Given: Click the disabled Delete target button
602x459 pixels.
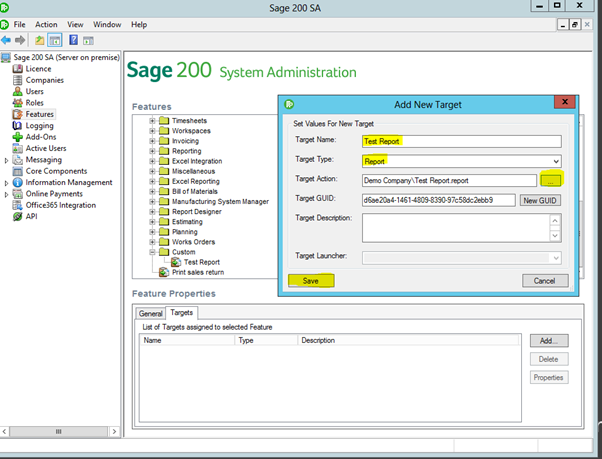Looking at the screenshot, I should click(x=549, y=359).
